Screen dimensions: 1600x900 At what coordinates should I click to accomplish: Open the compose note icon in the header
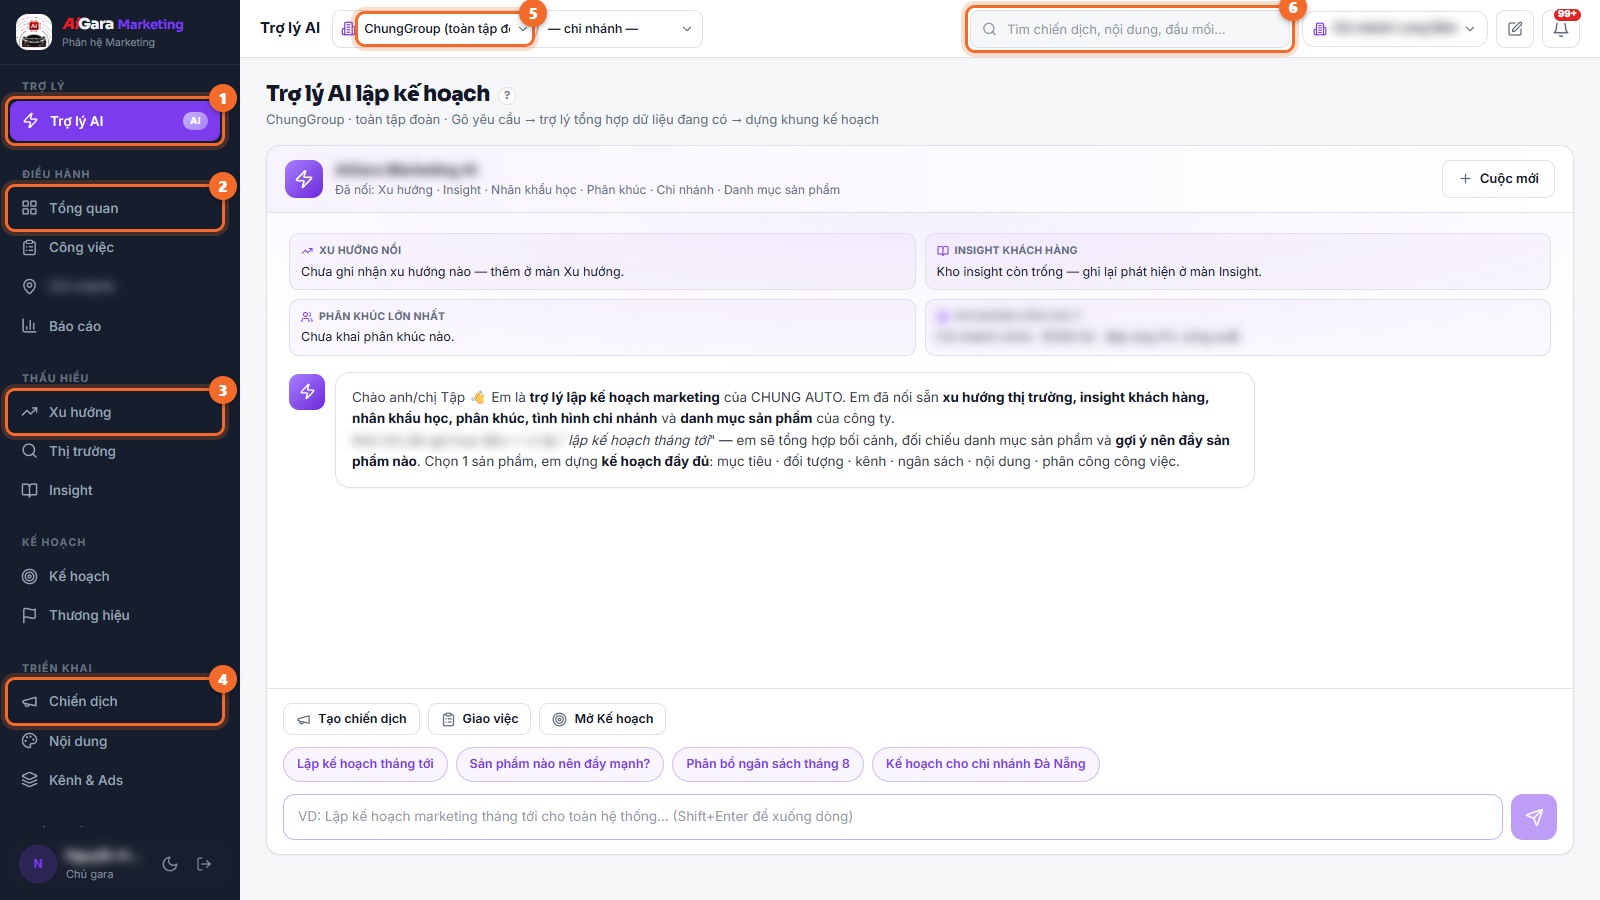1515,29
